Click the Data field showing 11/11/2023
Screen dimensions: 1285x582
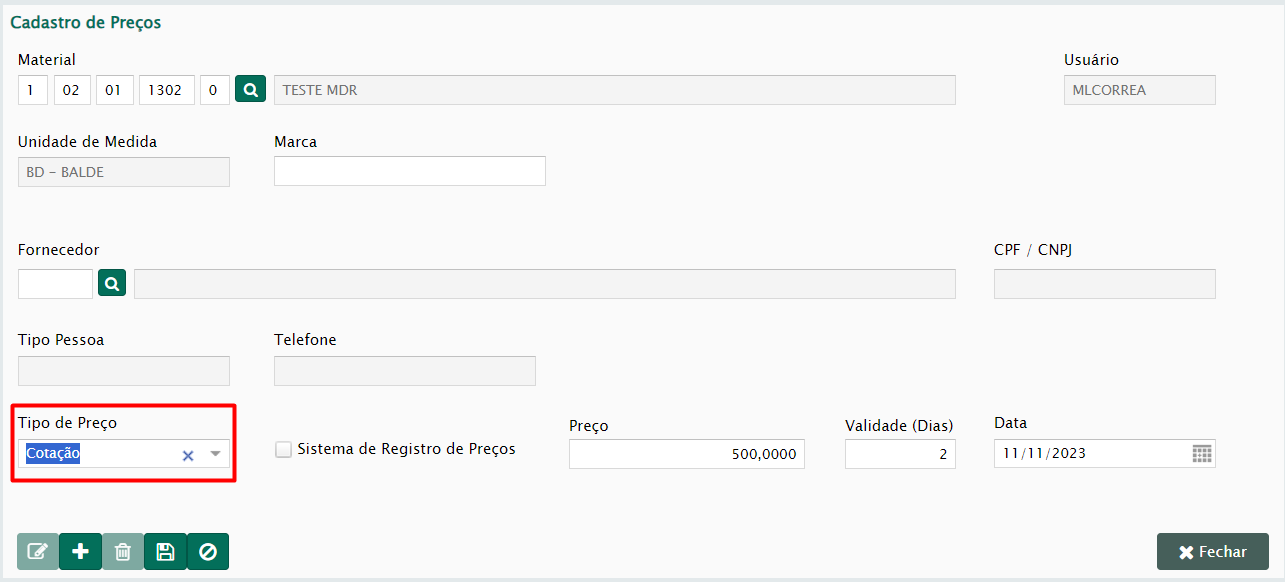pyautogui.click(x=1090, y=454)
